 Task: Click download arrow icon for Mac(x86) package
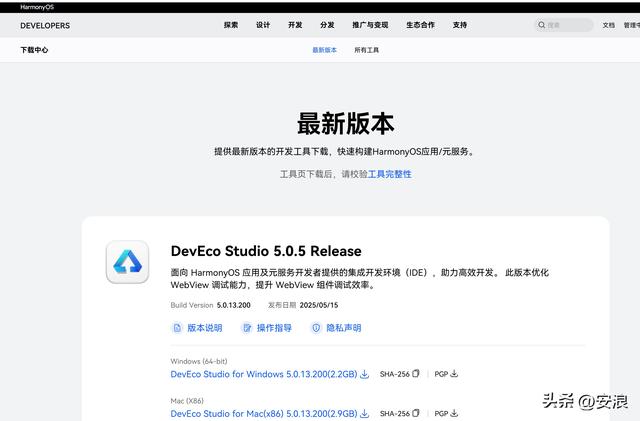click(364, 414)
